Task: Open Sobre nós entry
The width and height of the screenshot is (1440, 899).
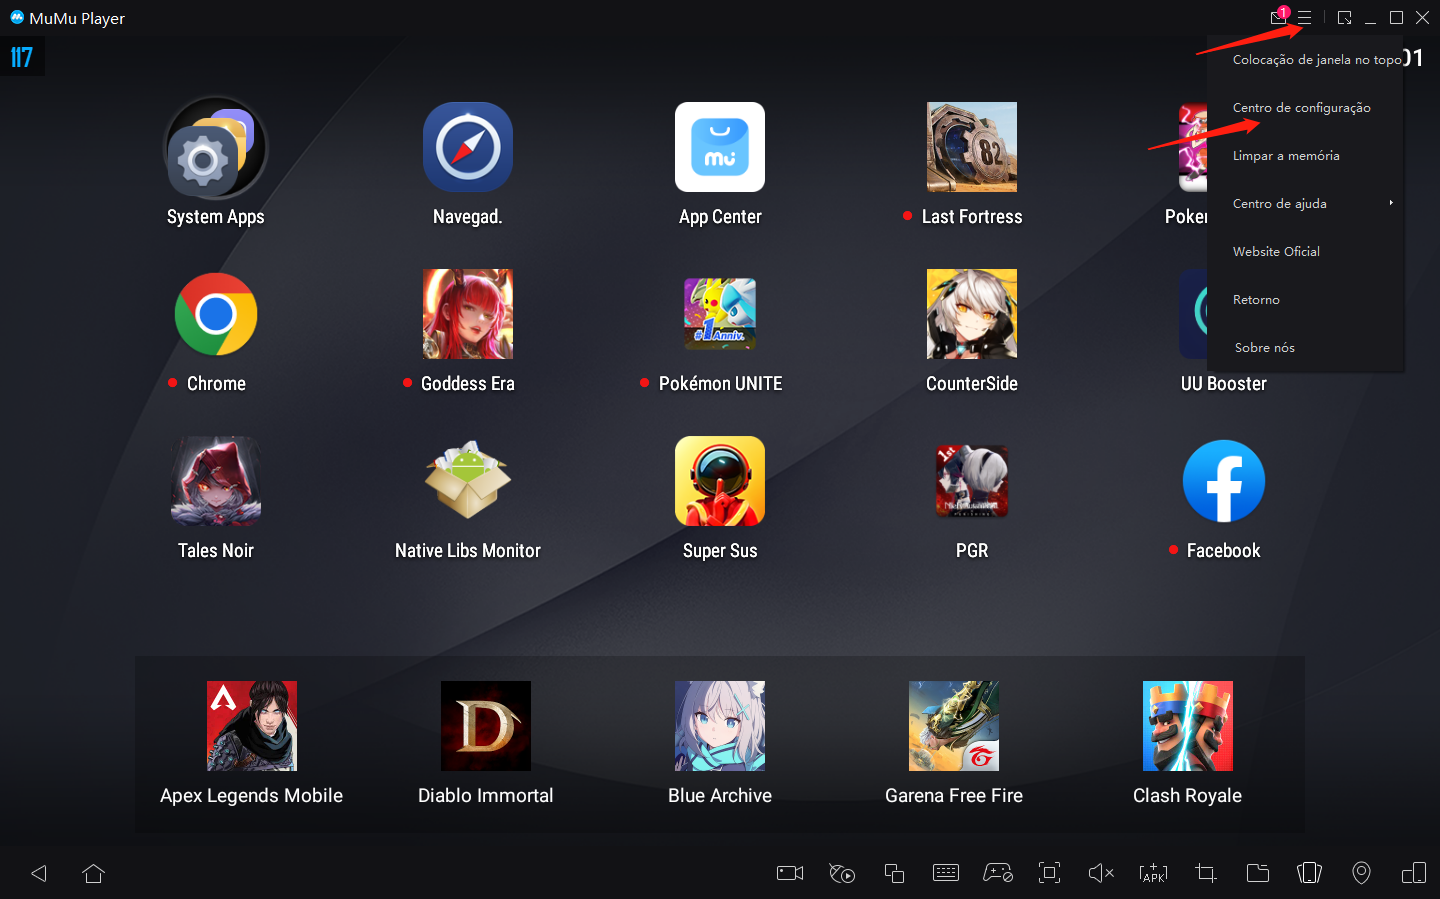Action: pyautogui.click(x=1264, y=348)
